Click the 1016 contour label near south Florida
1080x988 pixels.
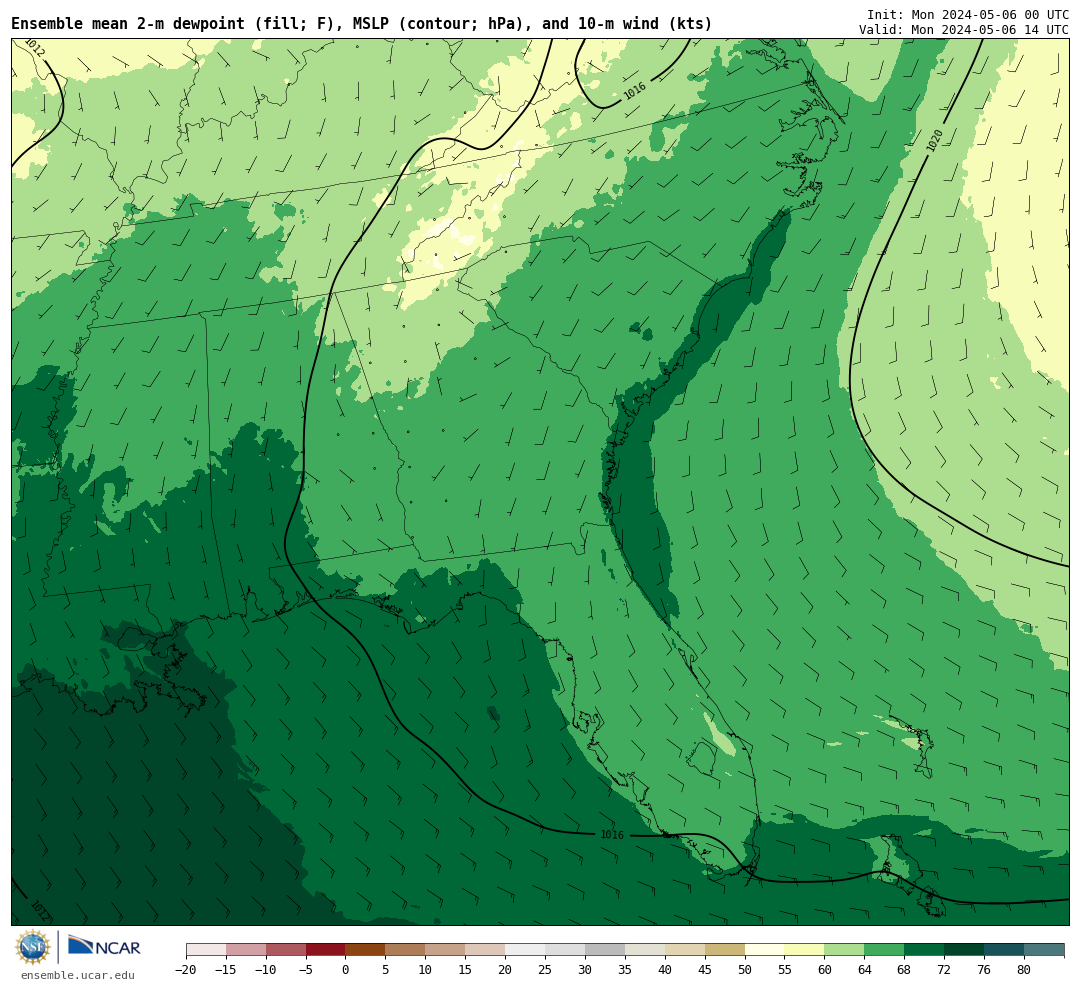[x=612, y=835]
